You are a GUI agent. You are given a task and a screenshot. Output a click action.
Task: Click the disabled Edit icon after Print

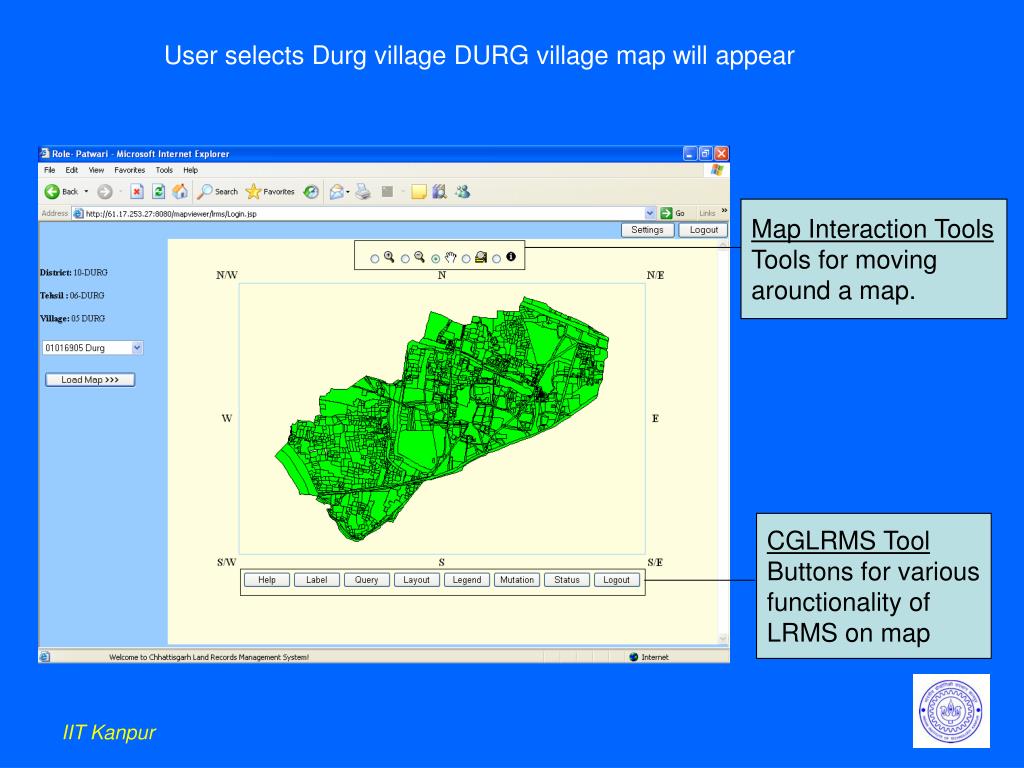[387, 191]
